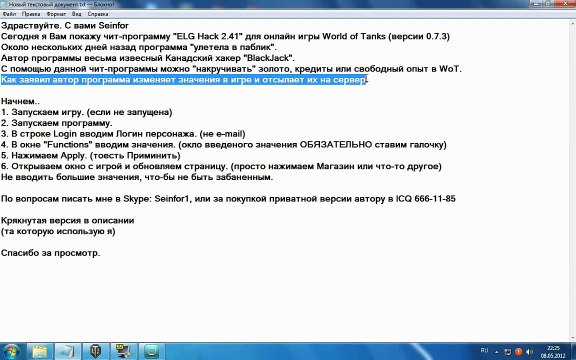Image resolution: width=576 pixels, height=360 pixels.
Task: Click line 'Не вводить большие значения'
Action: (137, 177)
